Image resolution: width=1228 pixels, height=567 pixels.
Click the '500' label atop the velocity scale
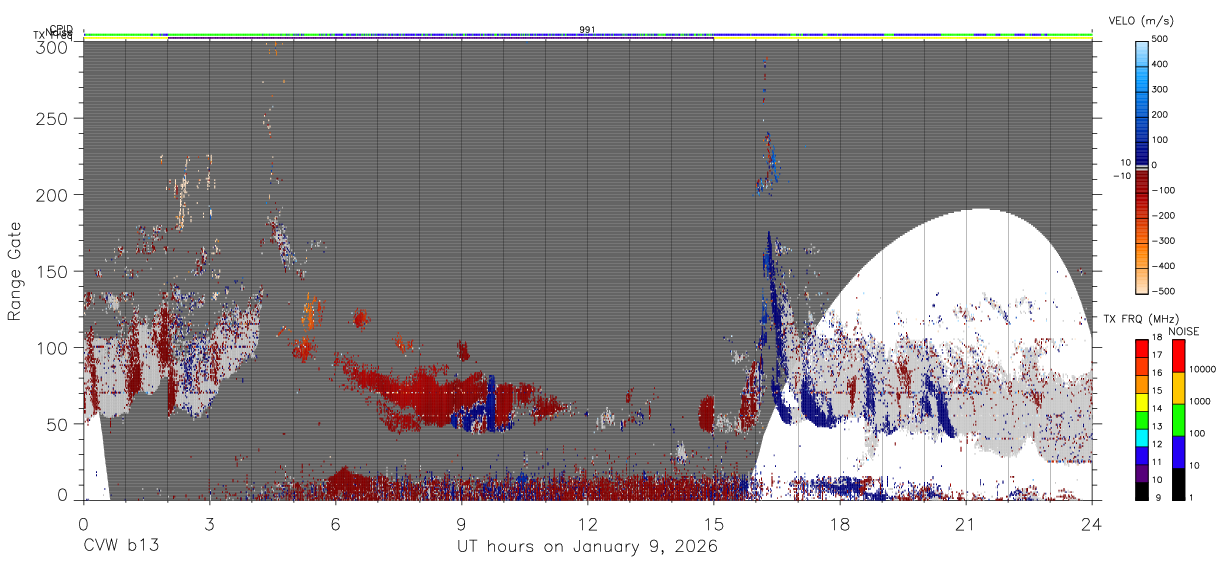1162,39
